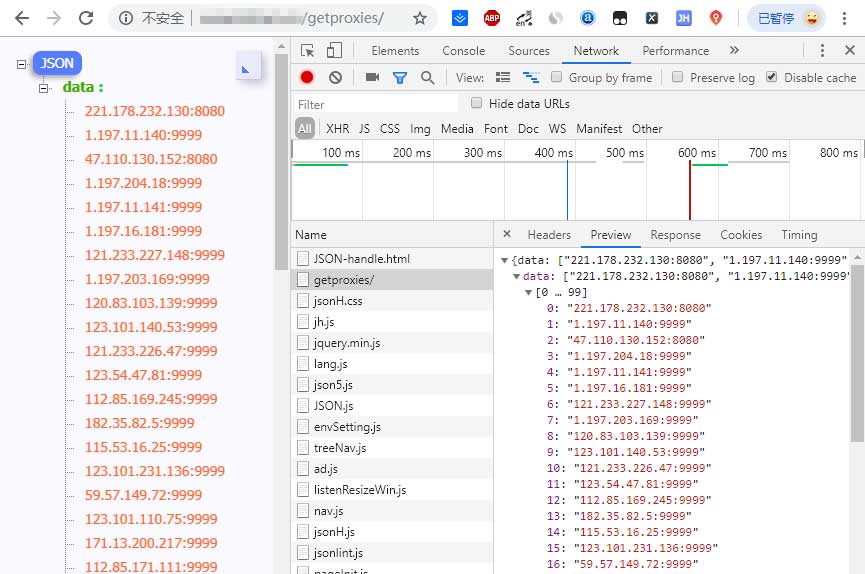Click the capture screenshots camera icon

(x=372, y=77)
